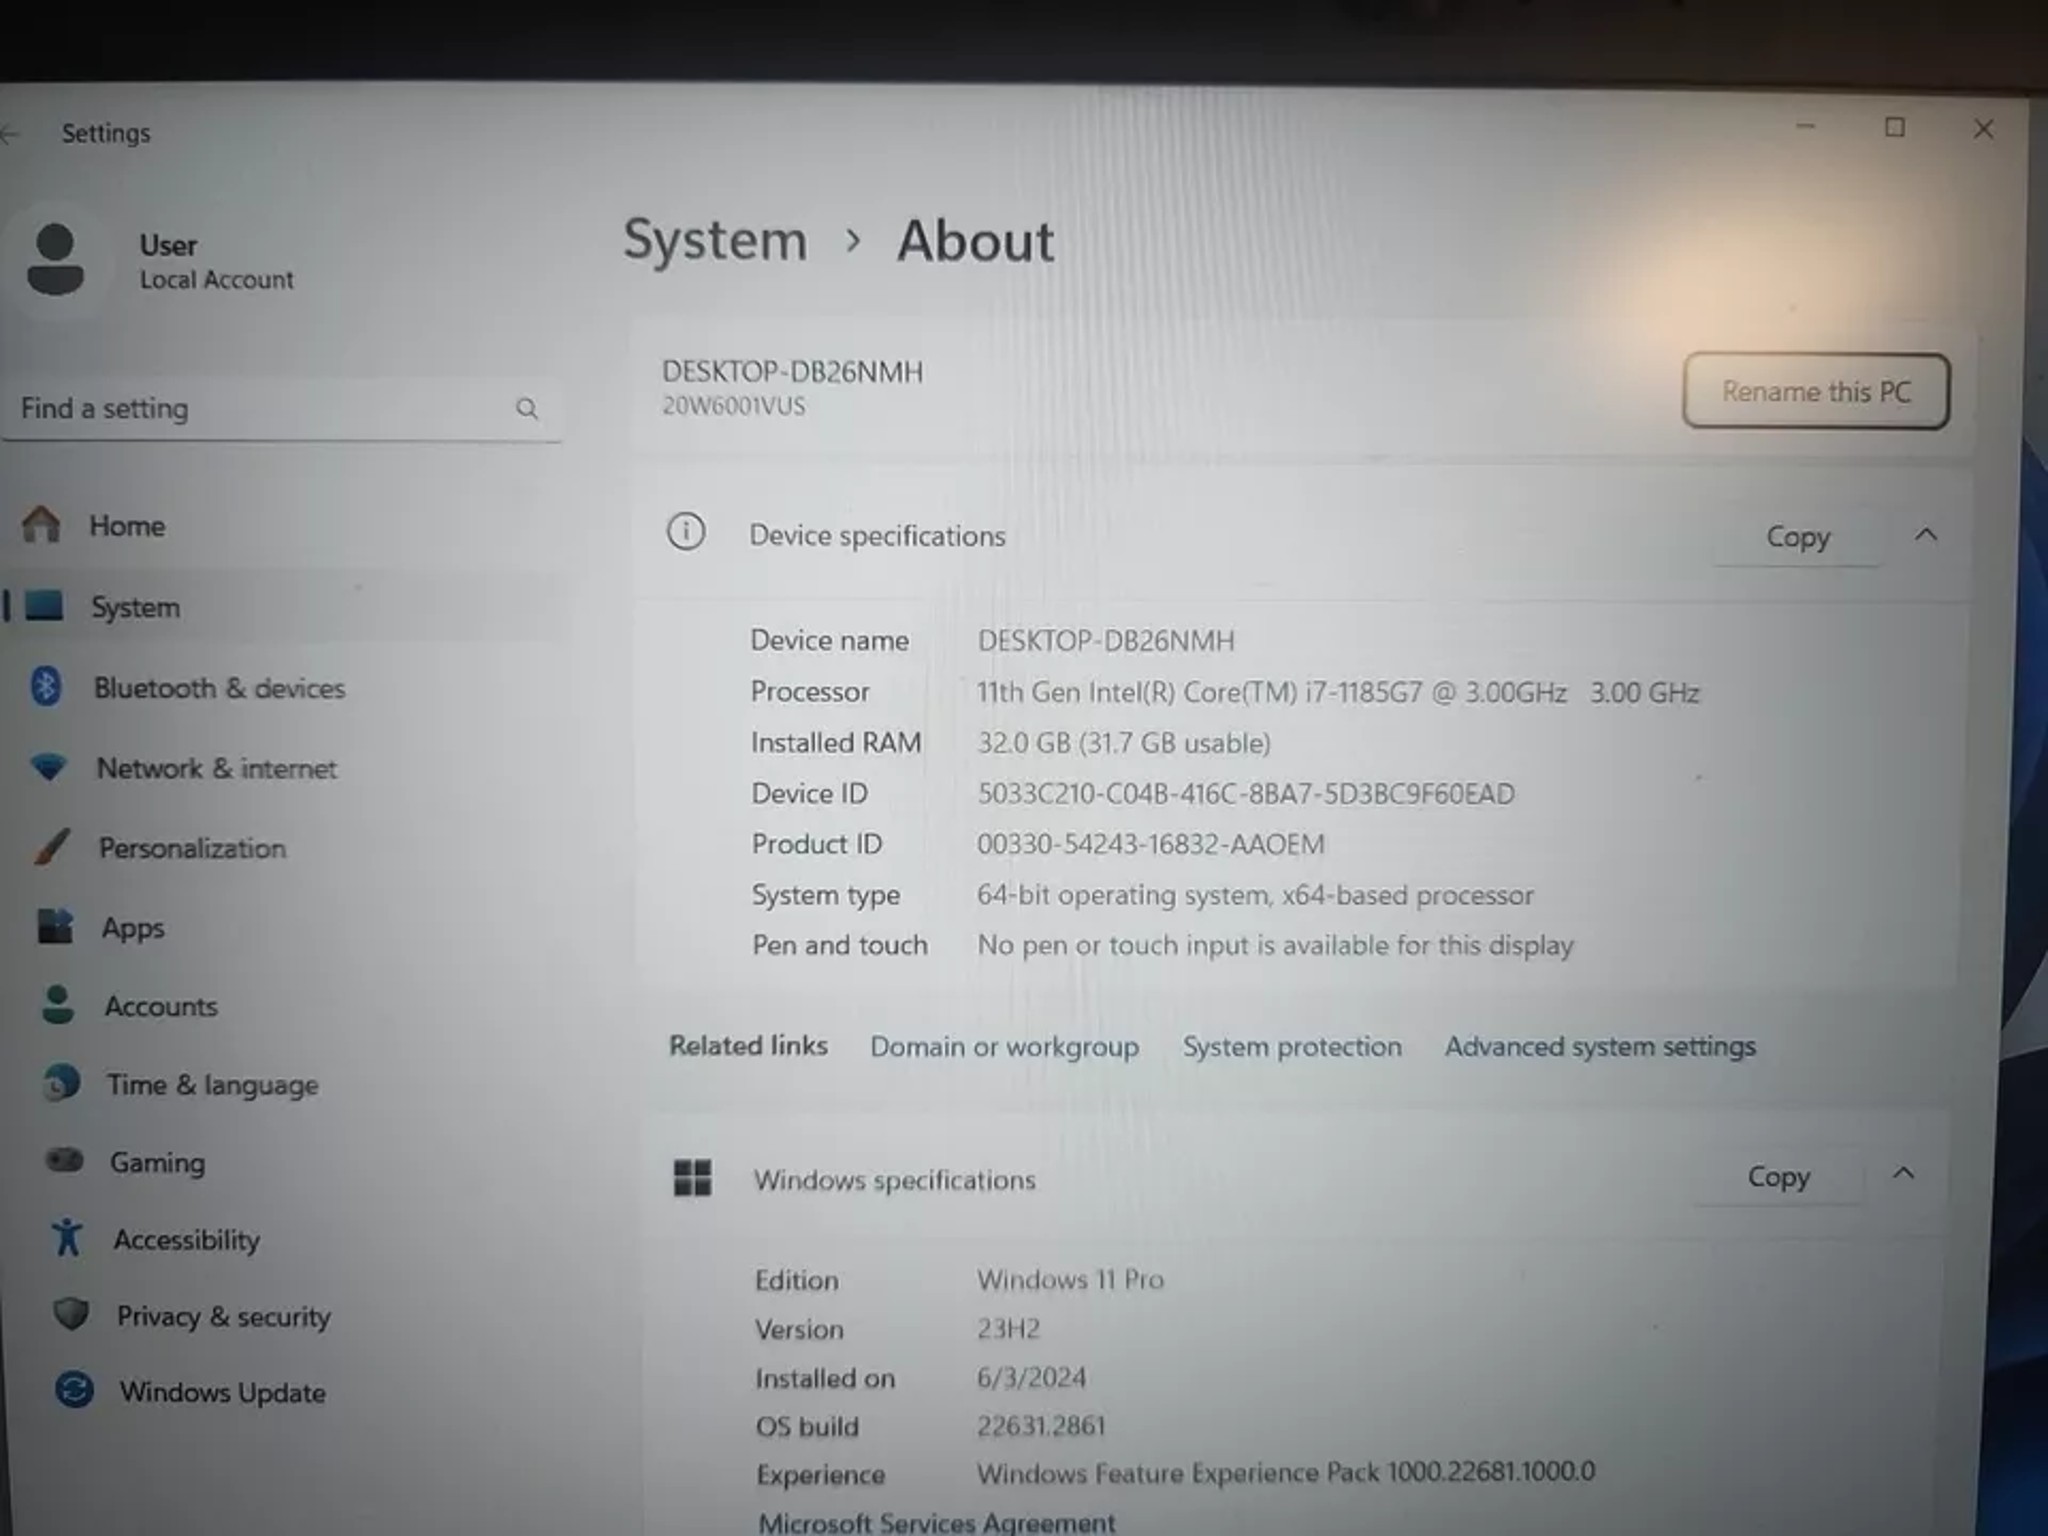Viewport: 2048px width, 1536px height.
Task: Collapse the Windows specifications section
Action: [x=1903, y=1173]
